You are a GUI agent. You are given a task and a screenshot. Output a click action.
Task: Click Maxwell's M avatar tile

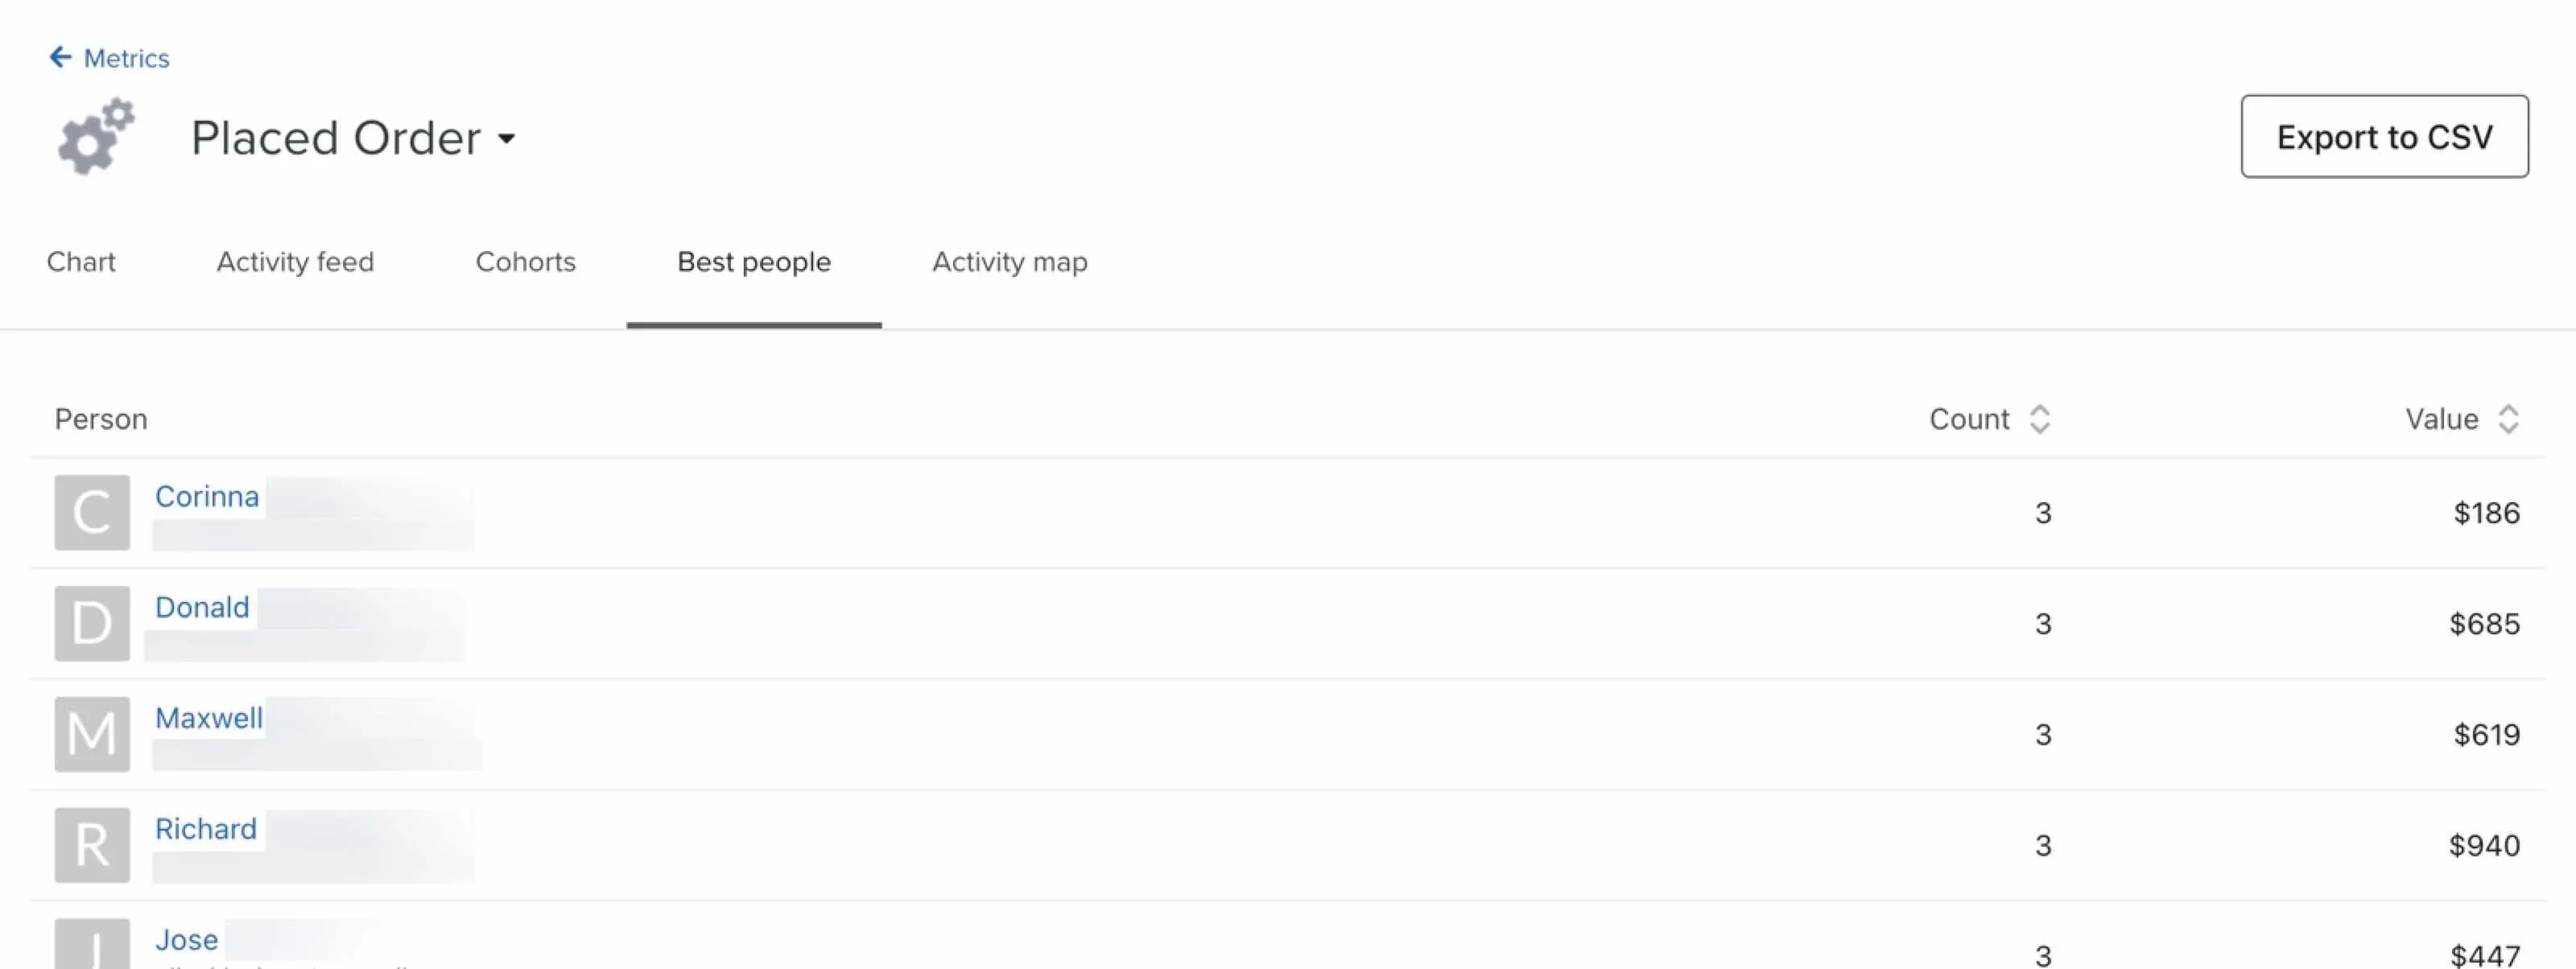tap(92, 734)
